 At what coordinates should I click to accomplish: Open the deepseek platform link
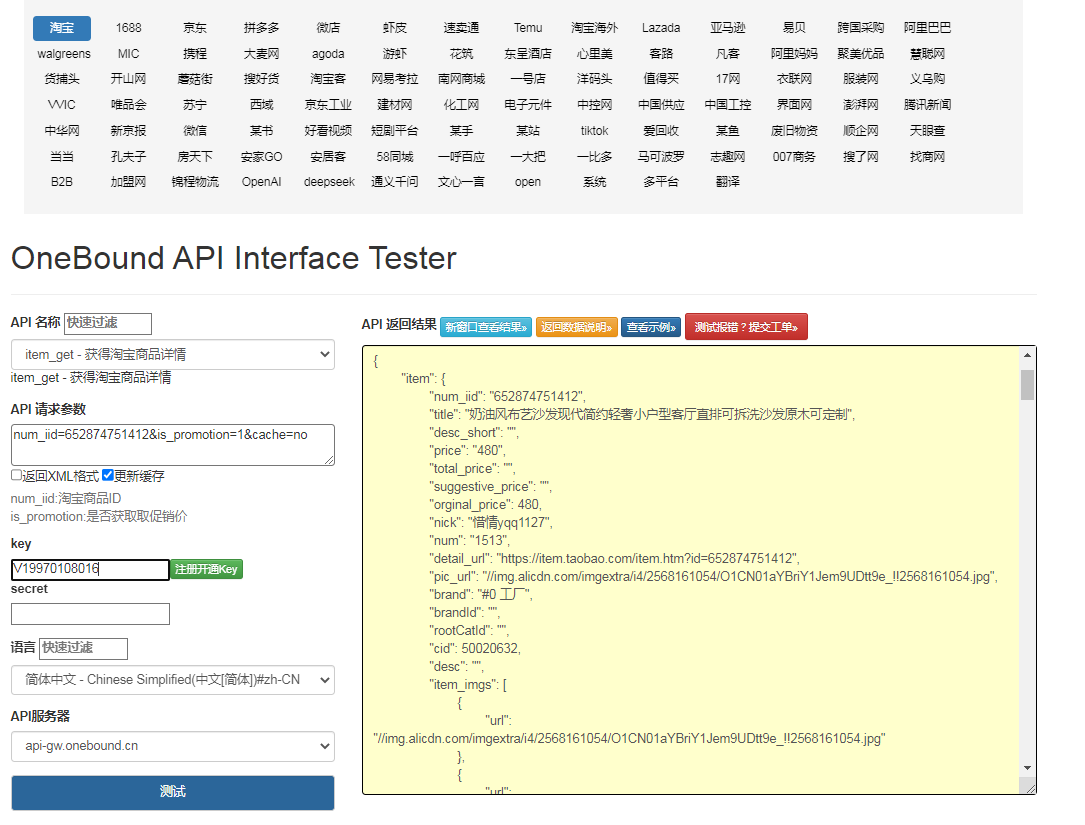(x=329, y=182)
